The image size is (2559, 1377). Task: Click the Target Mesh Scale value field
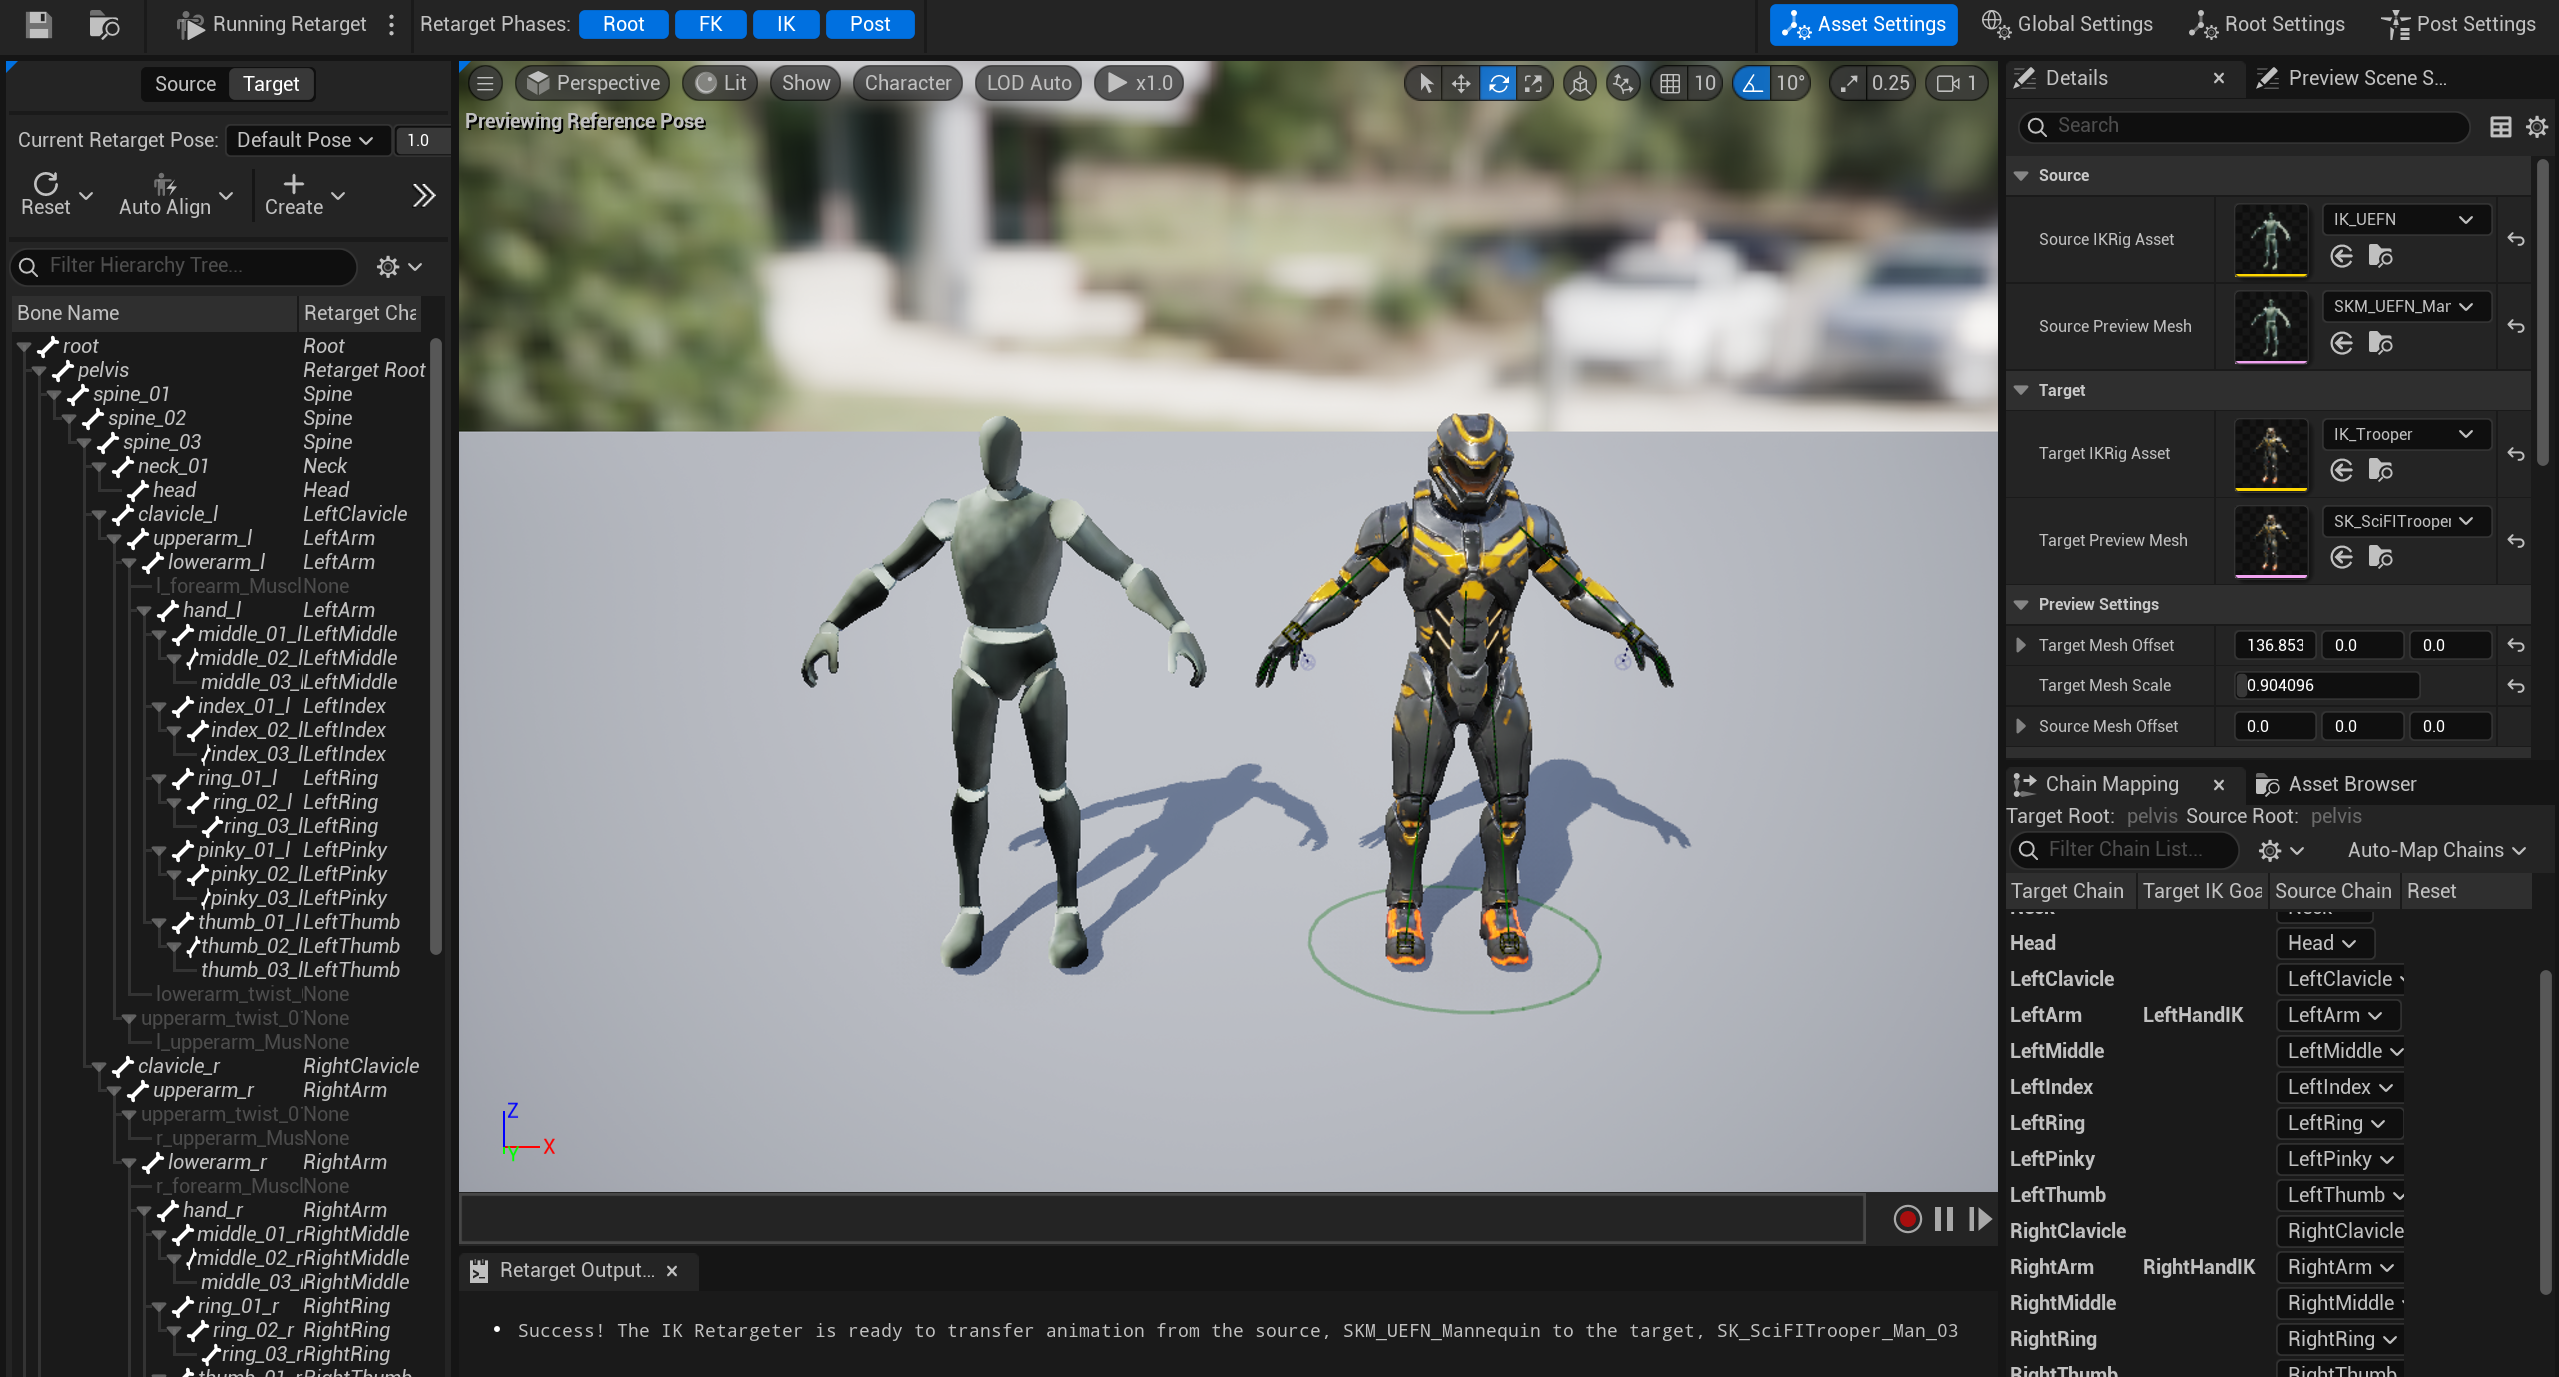(2326, 685)
